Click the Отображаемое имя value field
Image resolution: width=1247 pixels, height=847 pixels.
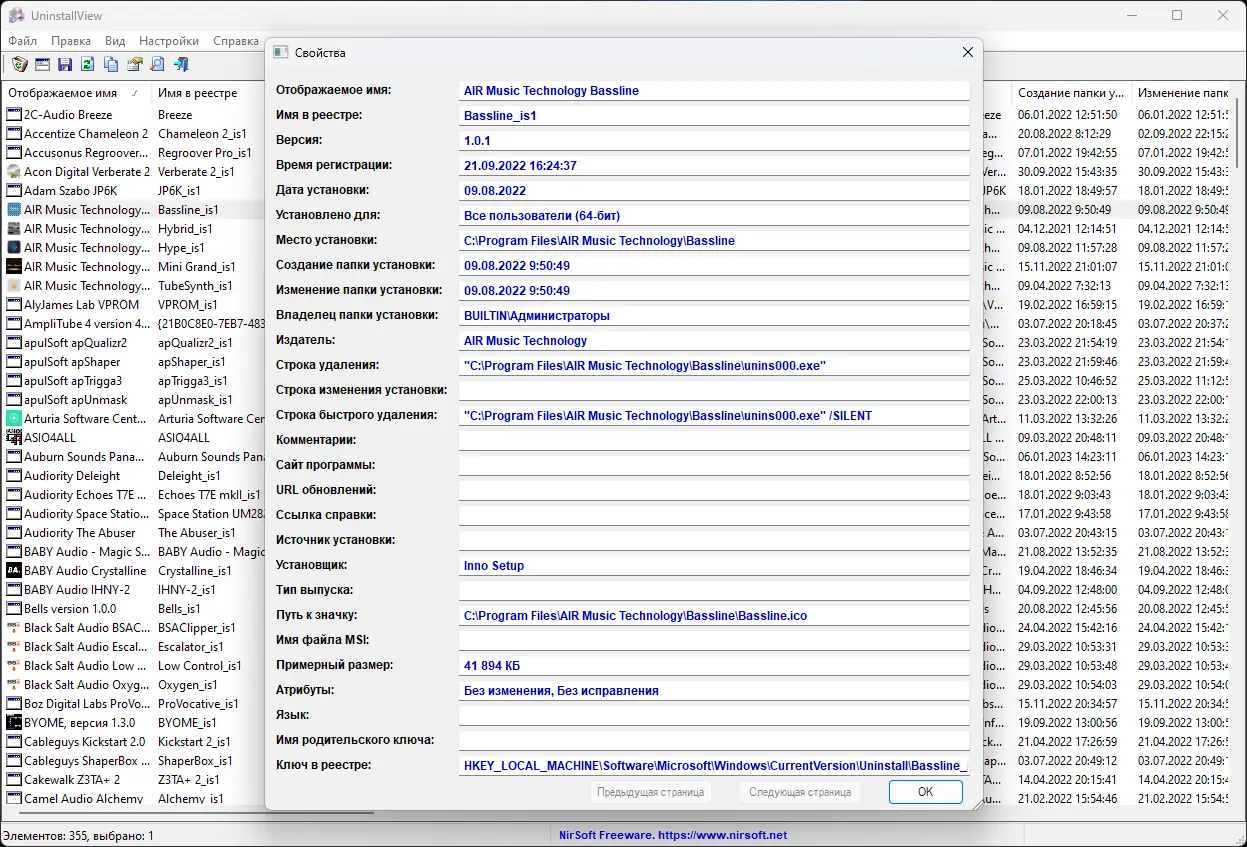714,91
